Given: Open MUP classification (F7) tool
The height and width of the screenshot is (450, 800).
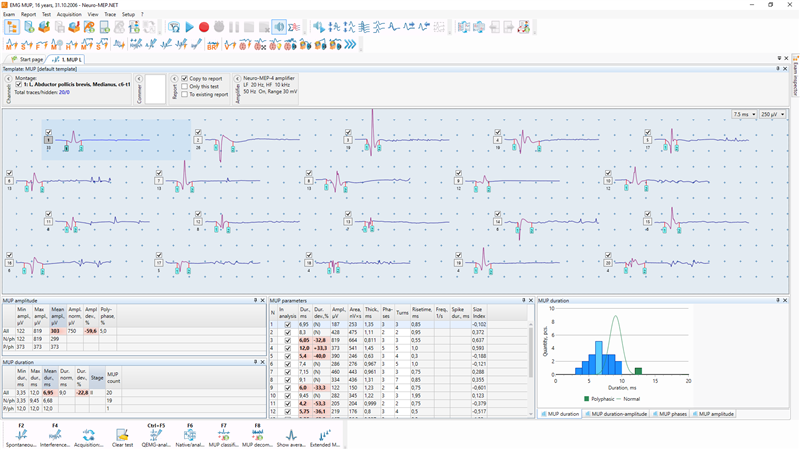Looking at the screenshot, I should click(x=223, y=434).
